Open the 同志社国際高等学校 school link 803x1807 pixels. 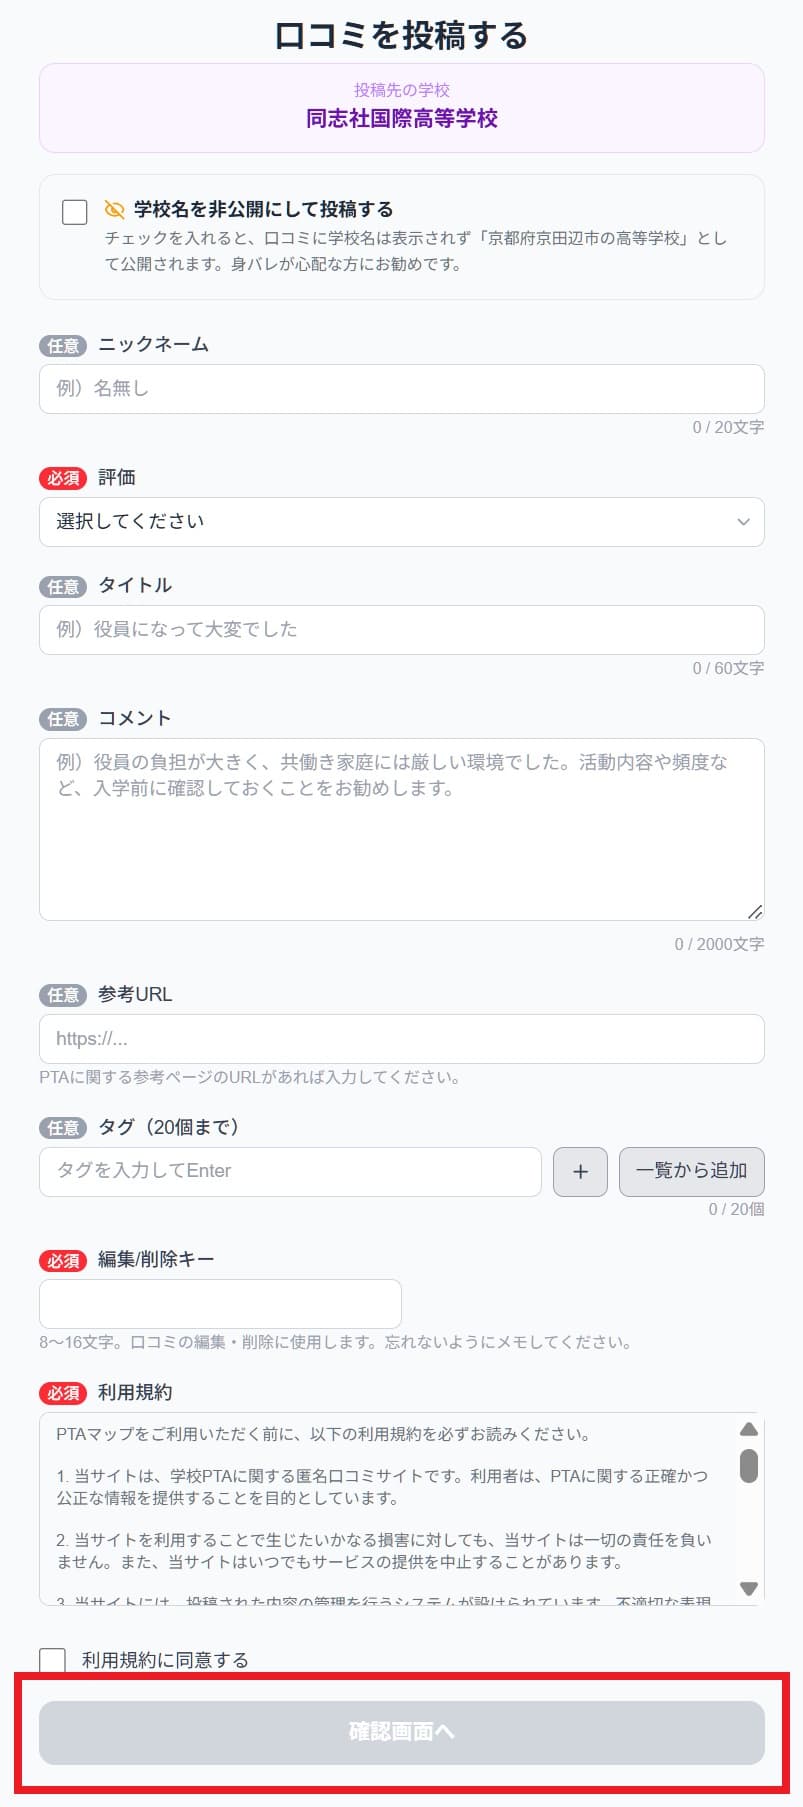point(400,118)
